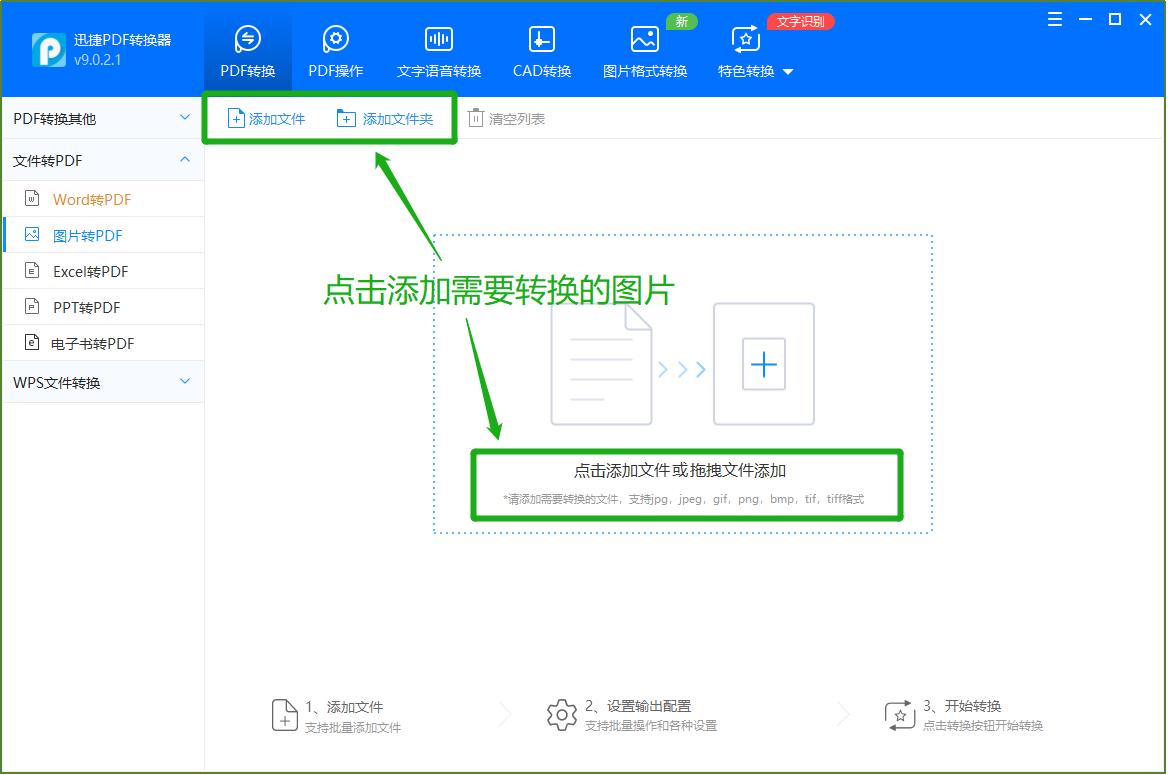
Task: Open CAD转换 via its toolbar icon
Action: tap(540, 40)
